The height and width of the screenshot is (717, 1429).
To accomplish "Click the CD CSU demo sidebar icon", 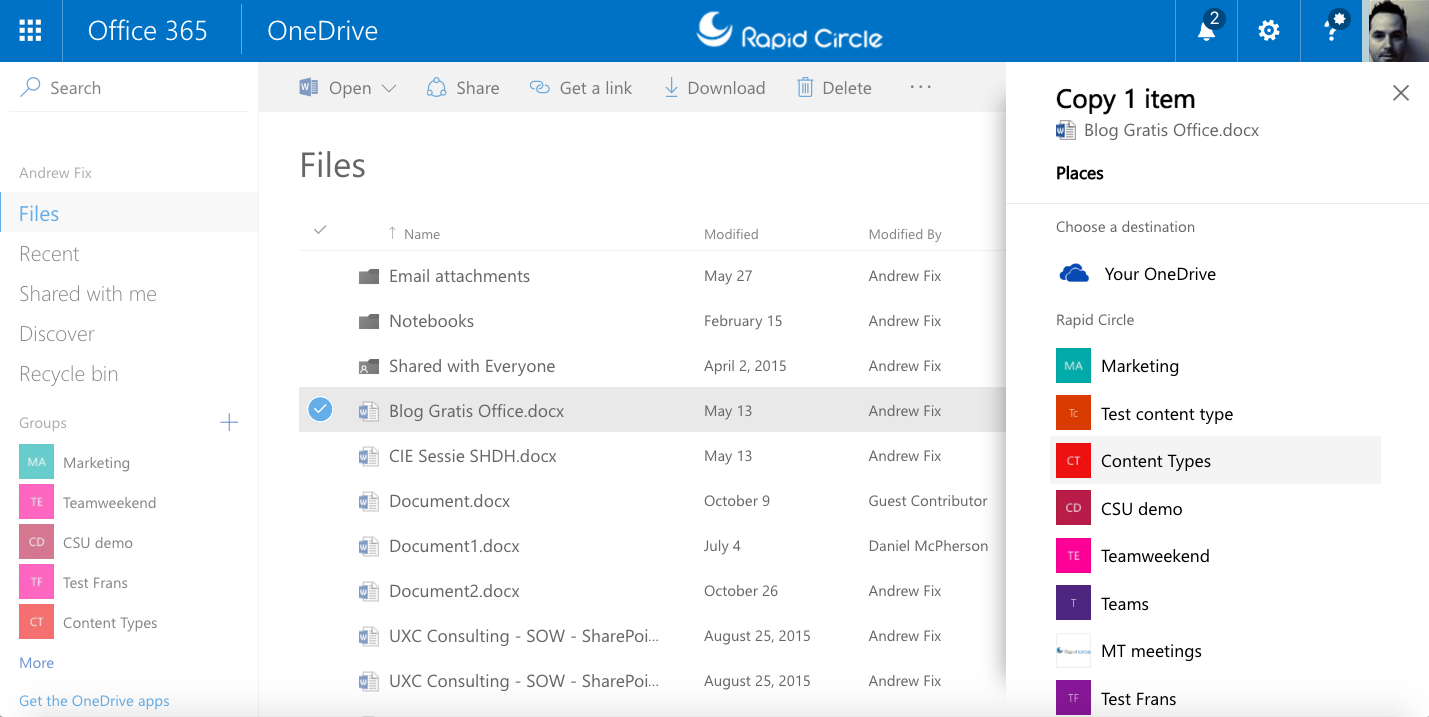I will (36, 542).
